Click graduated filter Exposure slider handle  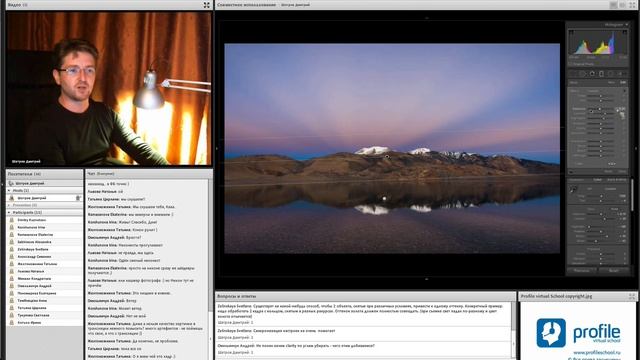(600, 109)
